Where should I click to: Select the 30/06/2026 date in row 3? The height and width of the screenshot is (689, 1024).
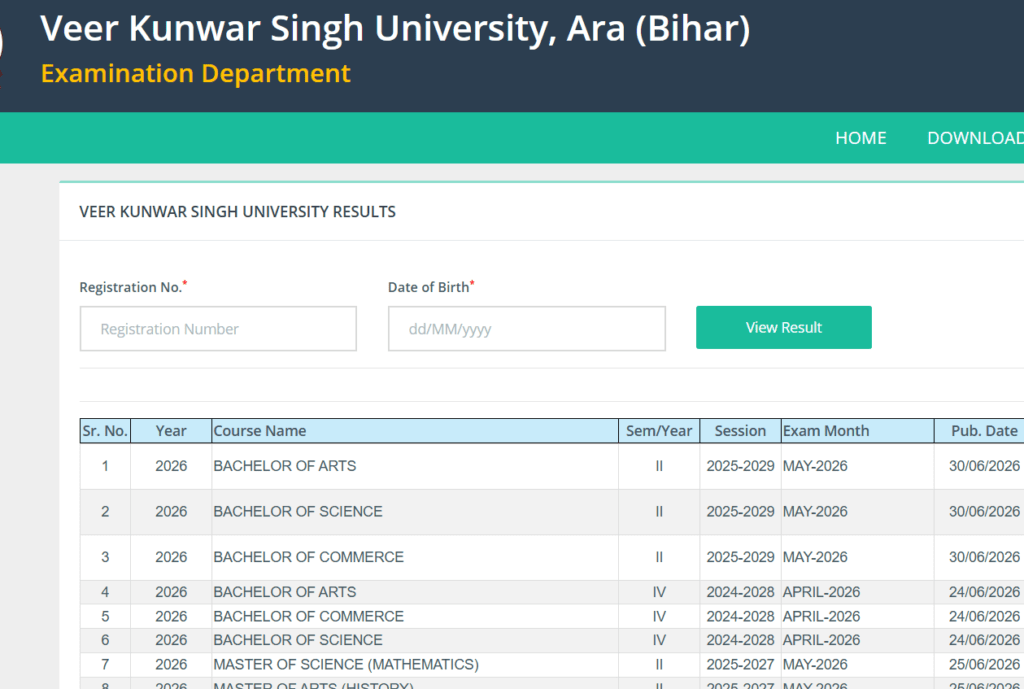(x=984, y=557)
